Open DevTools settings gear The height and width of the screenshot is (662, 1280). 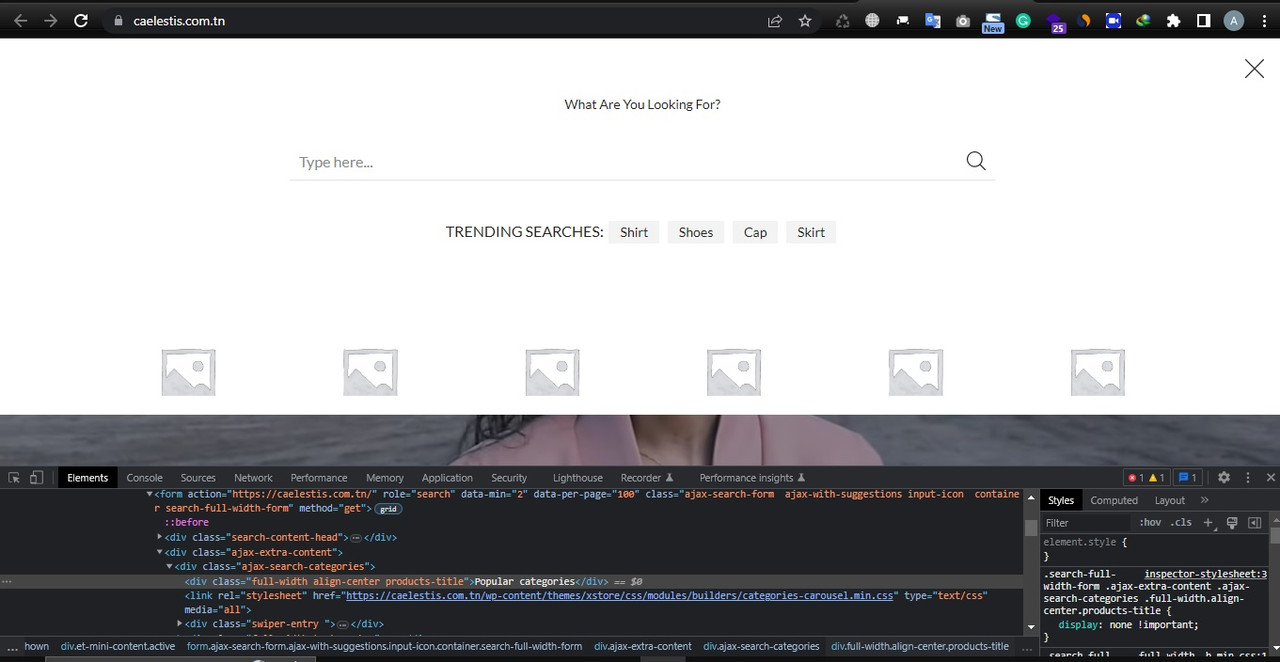click(x=1223, y=478)
